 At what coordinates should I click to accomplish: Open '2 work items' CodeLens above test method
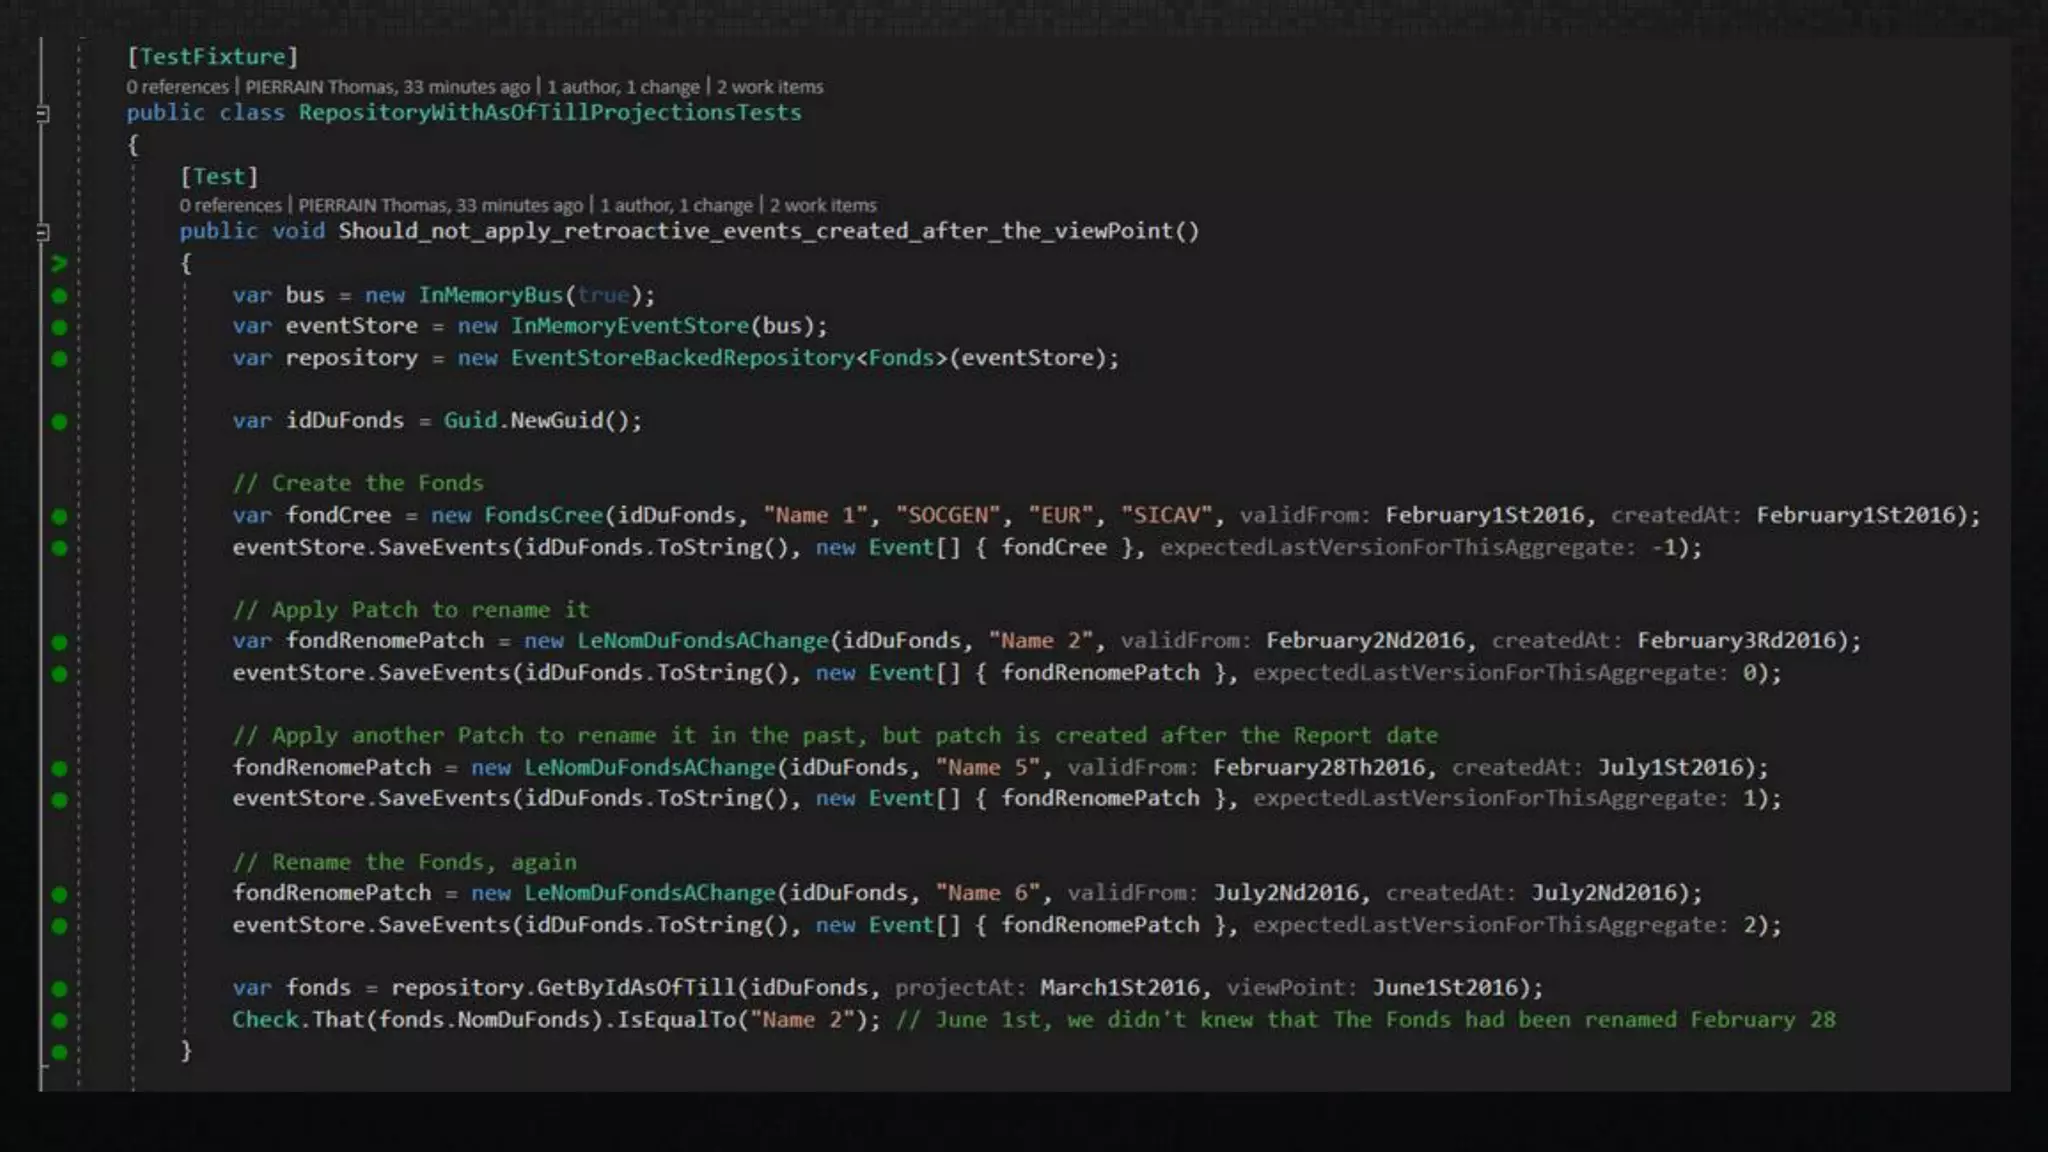pos(822,205)
